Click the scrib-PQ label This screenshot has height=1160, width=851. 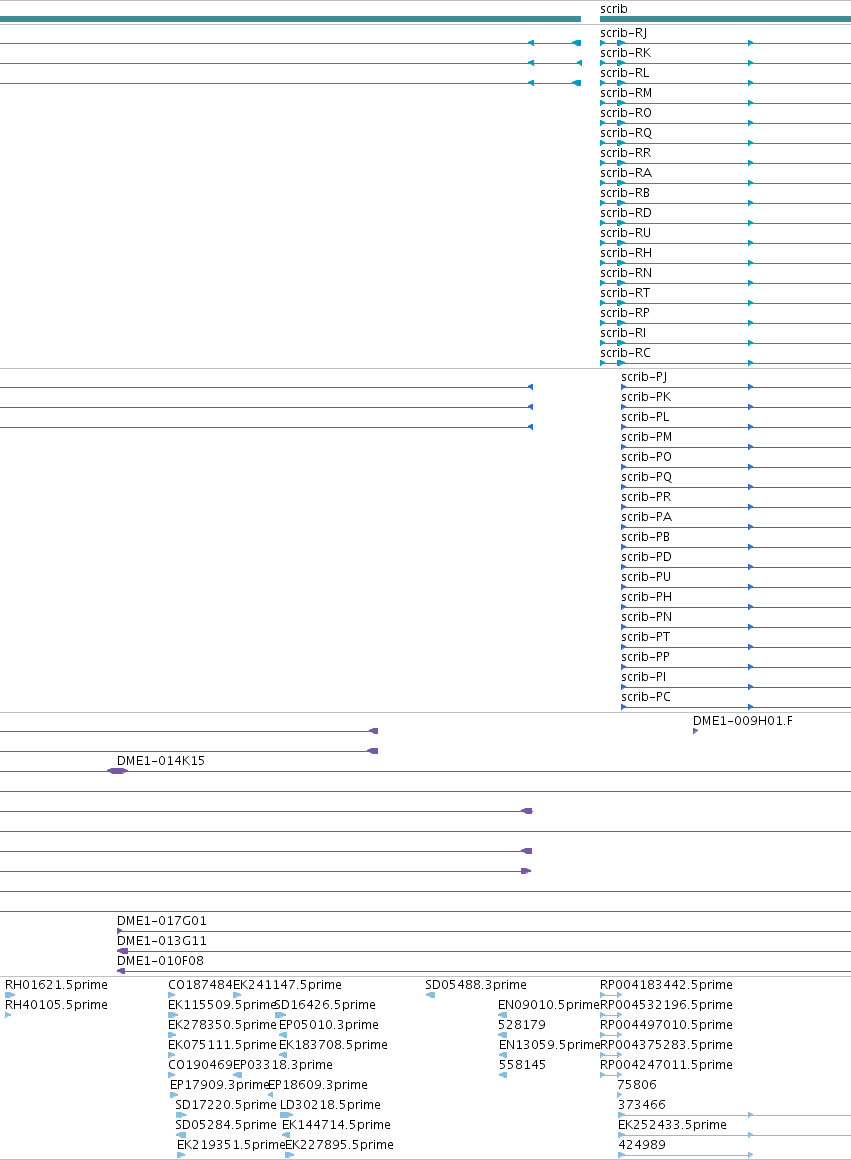pos(647,476)
